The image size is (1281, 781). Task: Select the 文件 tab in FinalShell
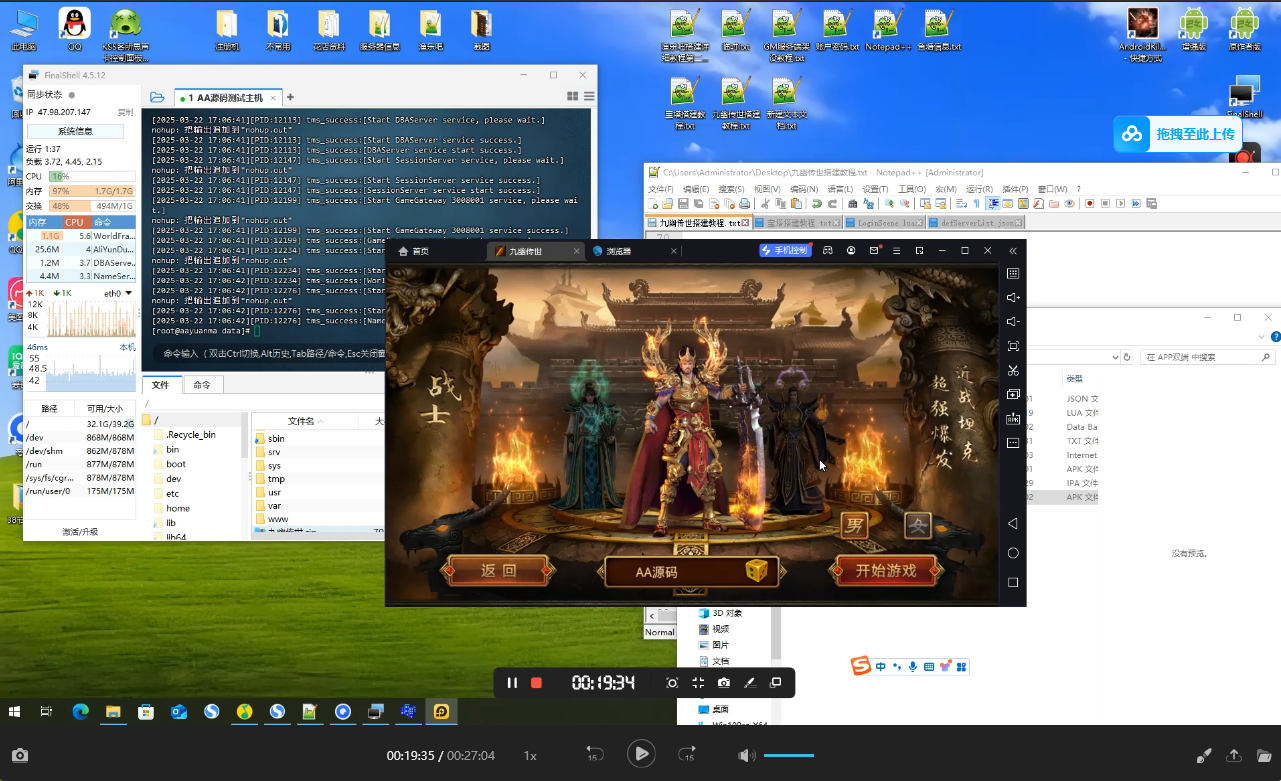coord(160,385)
